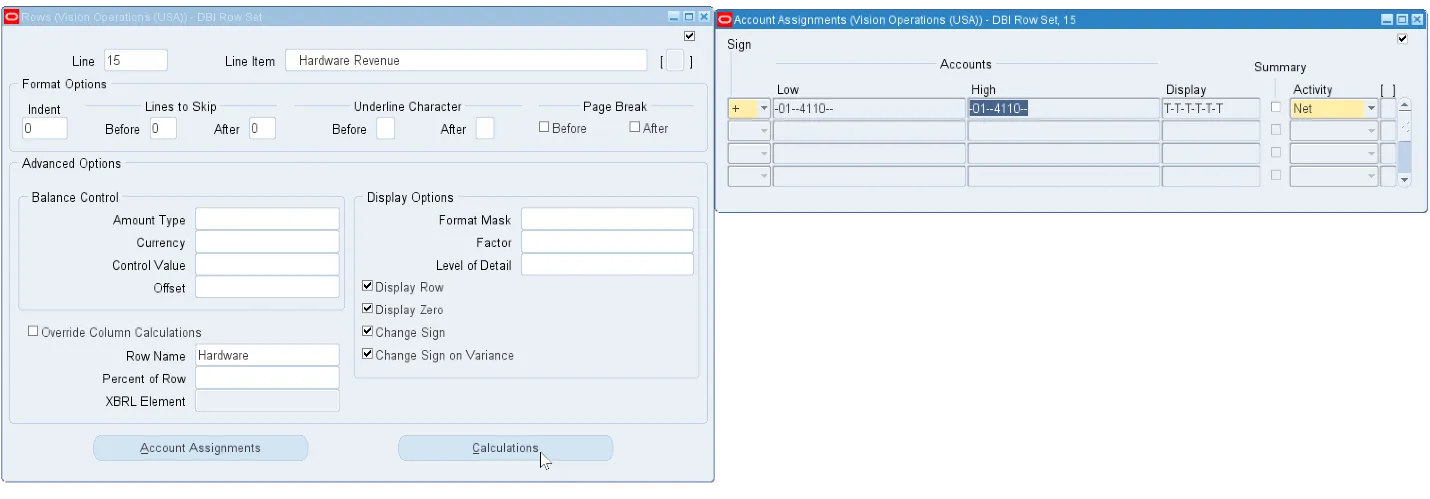Uncheck the Display Row option
Viewport: 1430px width, 499px height.
367,286
